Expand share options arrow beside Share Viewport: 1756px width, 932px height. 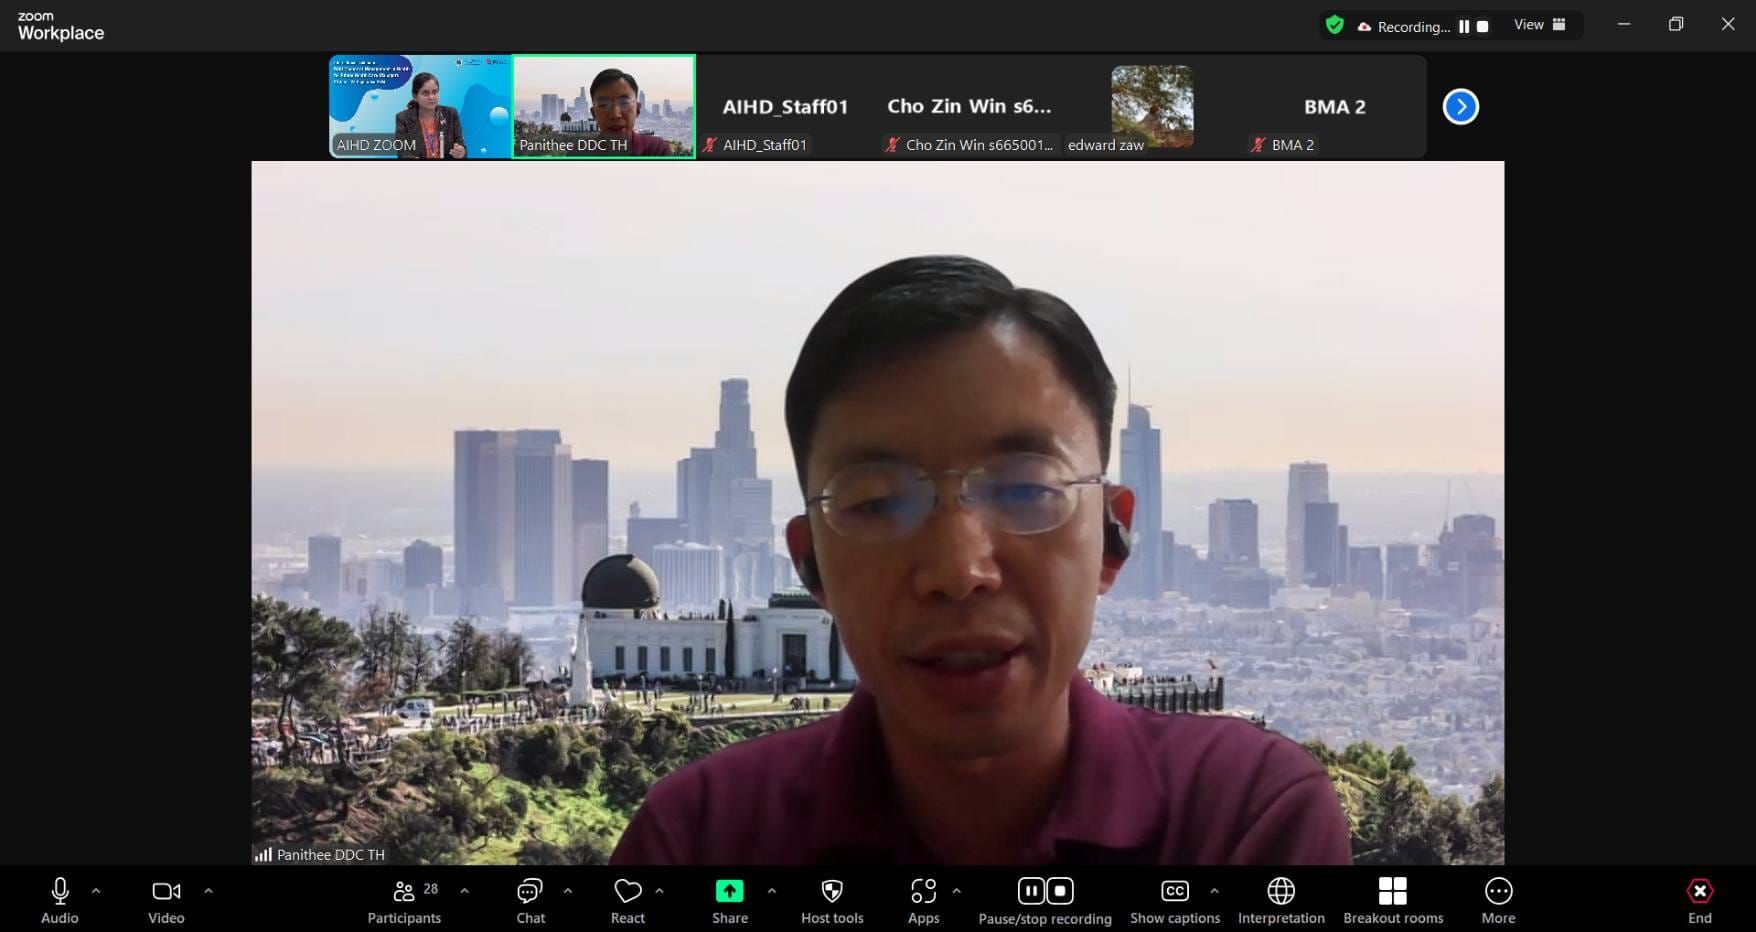(x=771, y=890)
